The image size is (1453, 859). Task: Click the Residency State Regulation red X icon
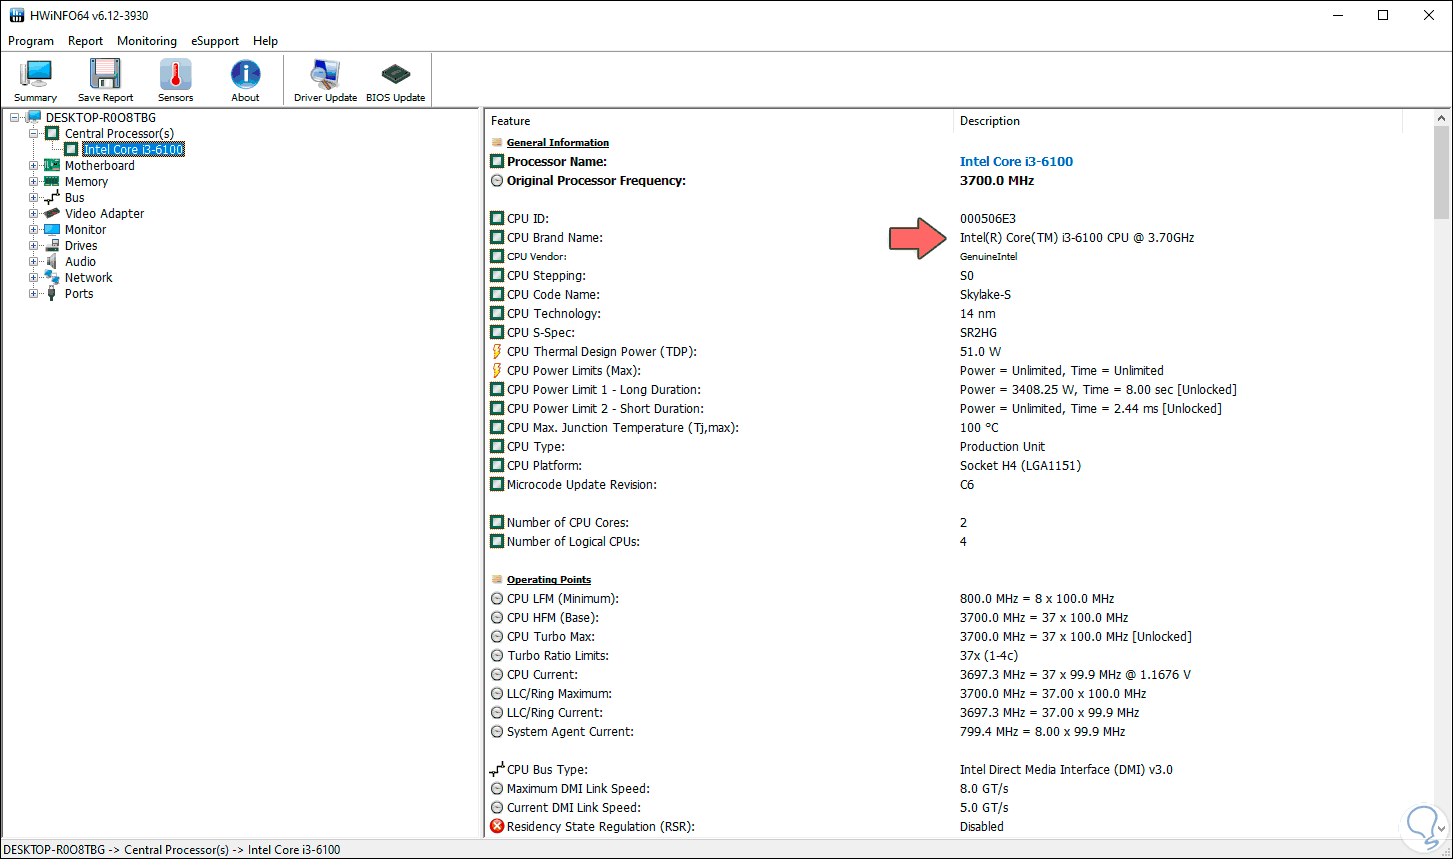[x=497, y=827]
